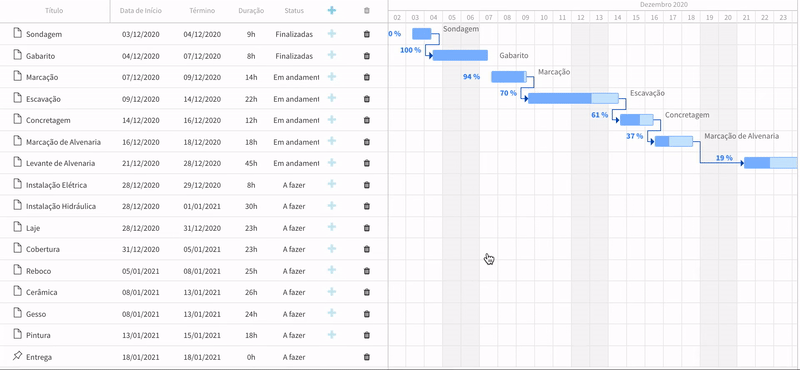Click day 14 in the timeline header
The image size is (800, 370).
[617, 17]
